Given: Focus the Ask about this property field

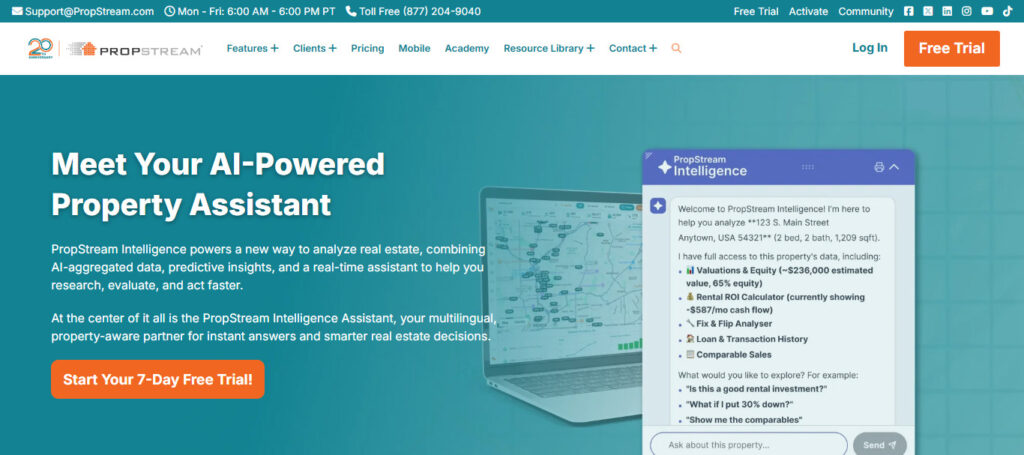Looking at the screenshot, I should tap(748, 445).
